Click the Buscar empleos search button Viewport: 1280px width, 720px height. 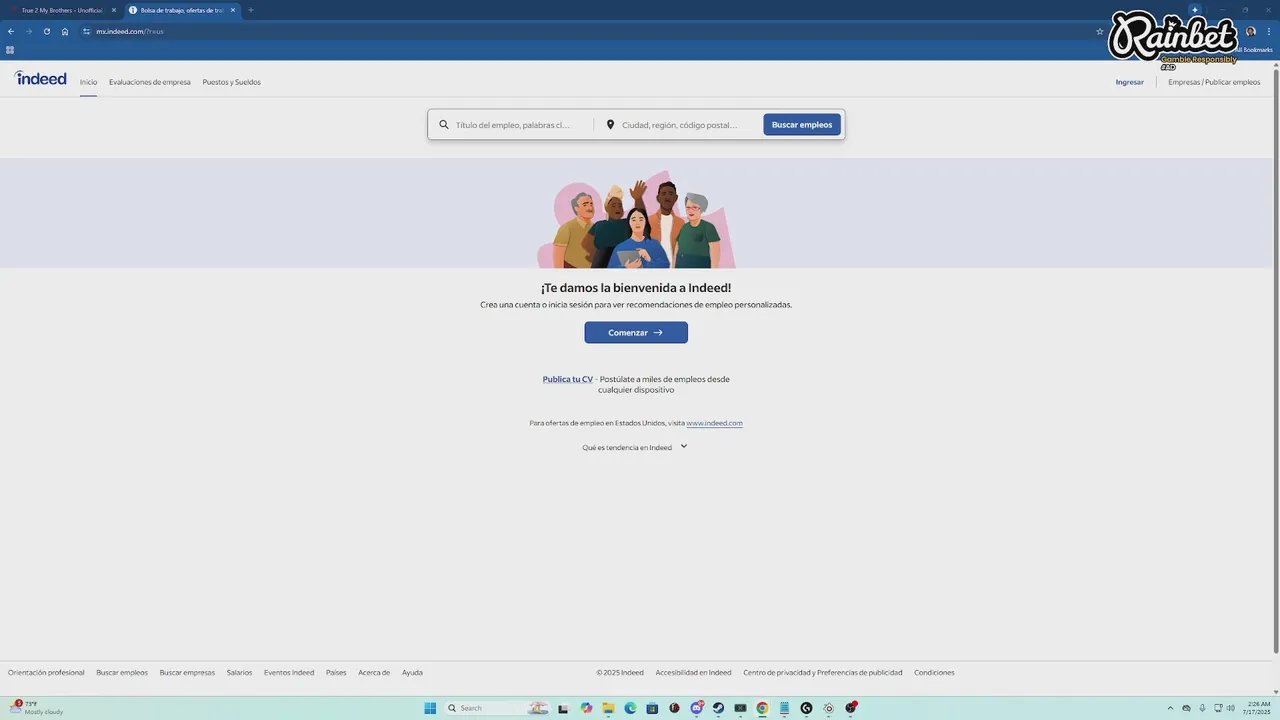802,125
